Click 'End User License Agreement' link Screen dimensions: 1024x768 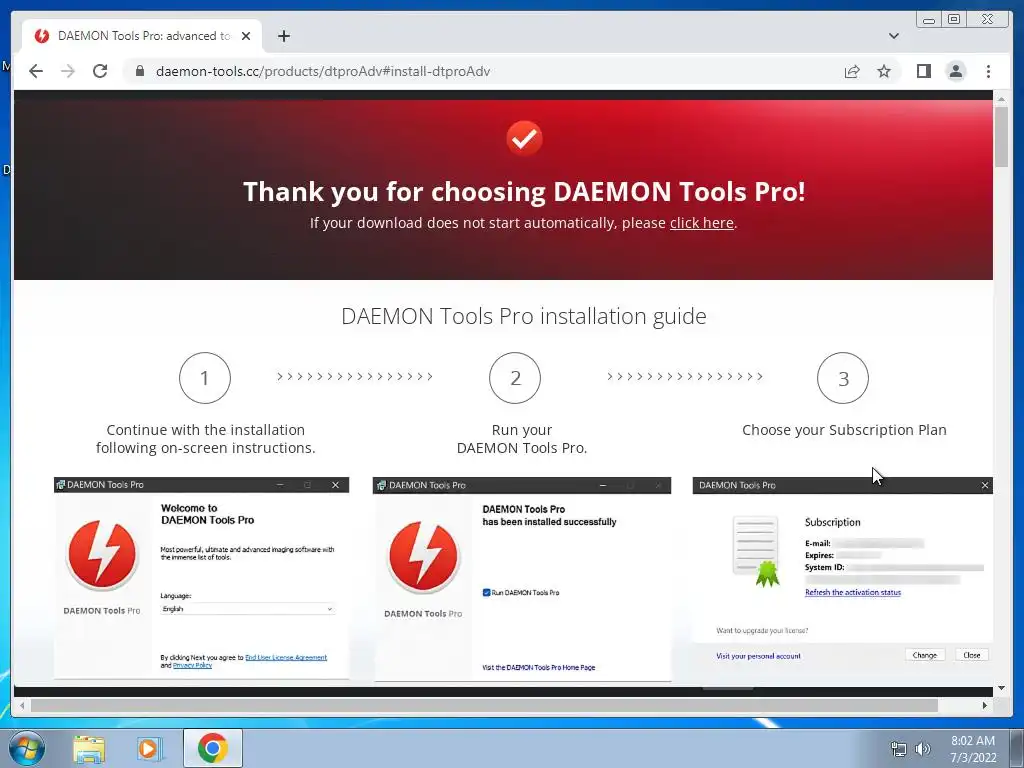tap(286, 657)
